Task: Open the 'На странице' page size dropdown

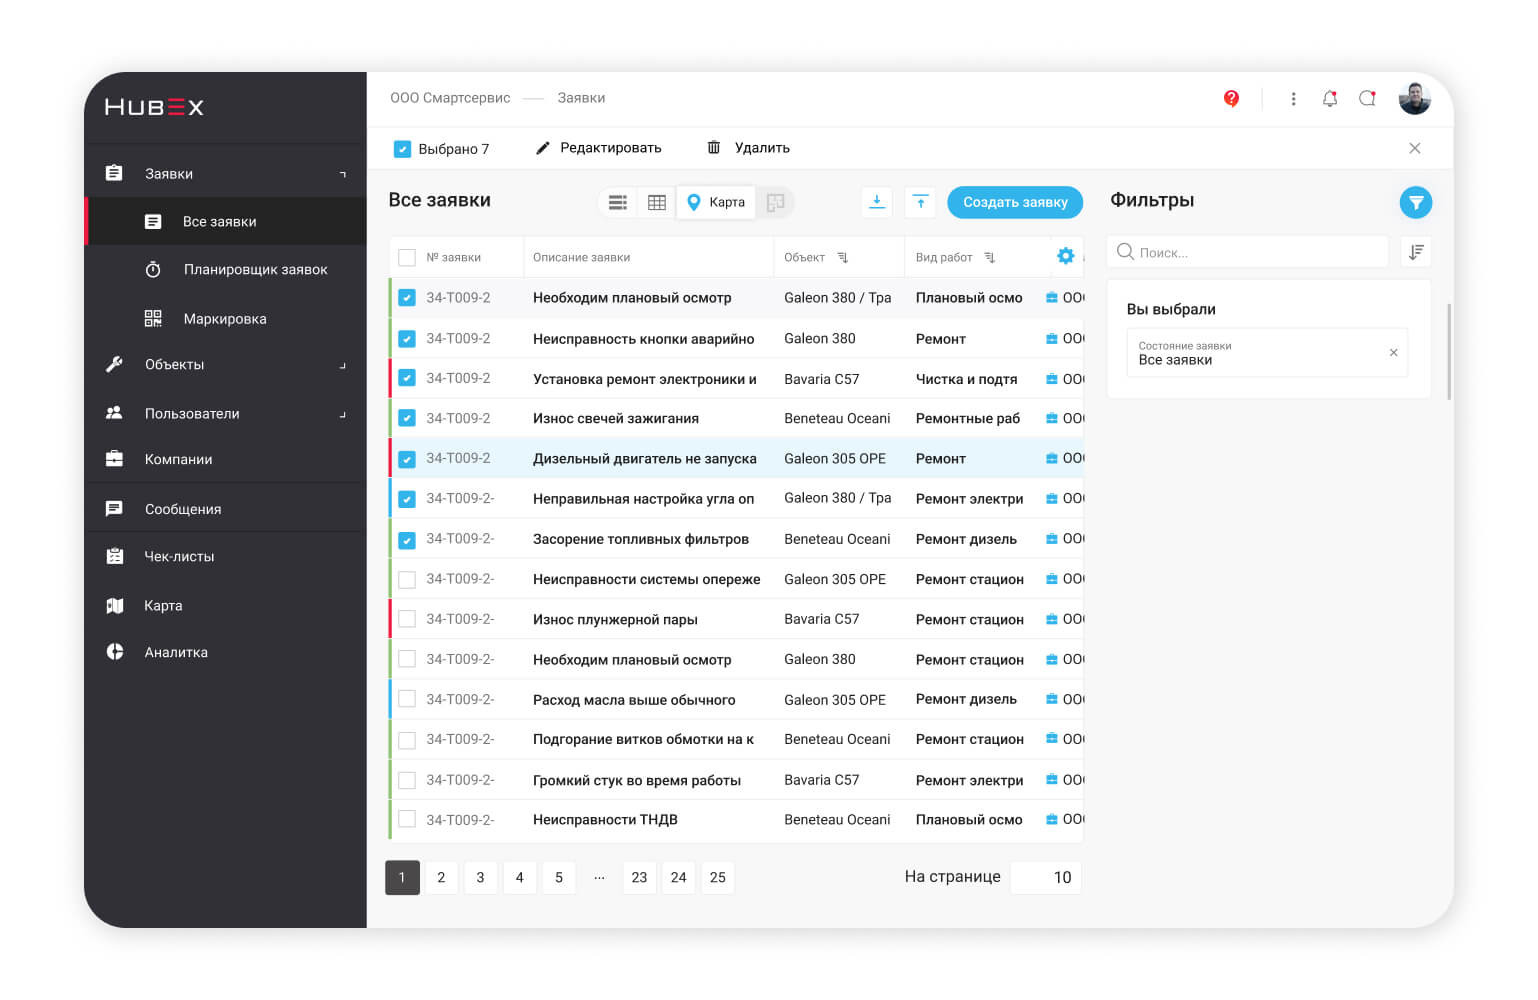Action: tap(1046, 877)
